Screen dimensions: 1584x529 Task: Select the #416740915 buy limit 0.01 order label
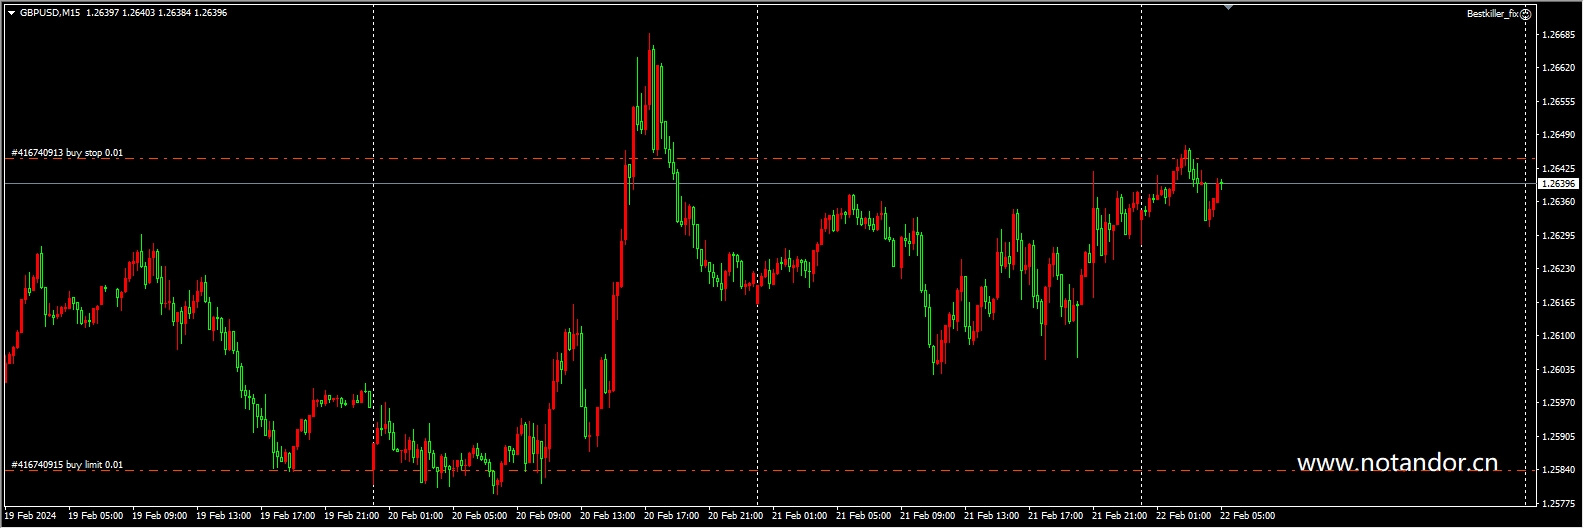67,465
